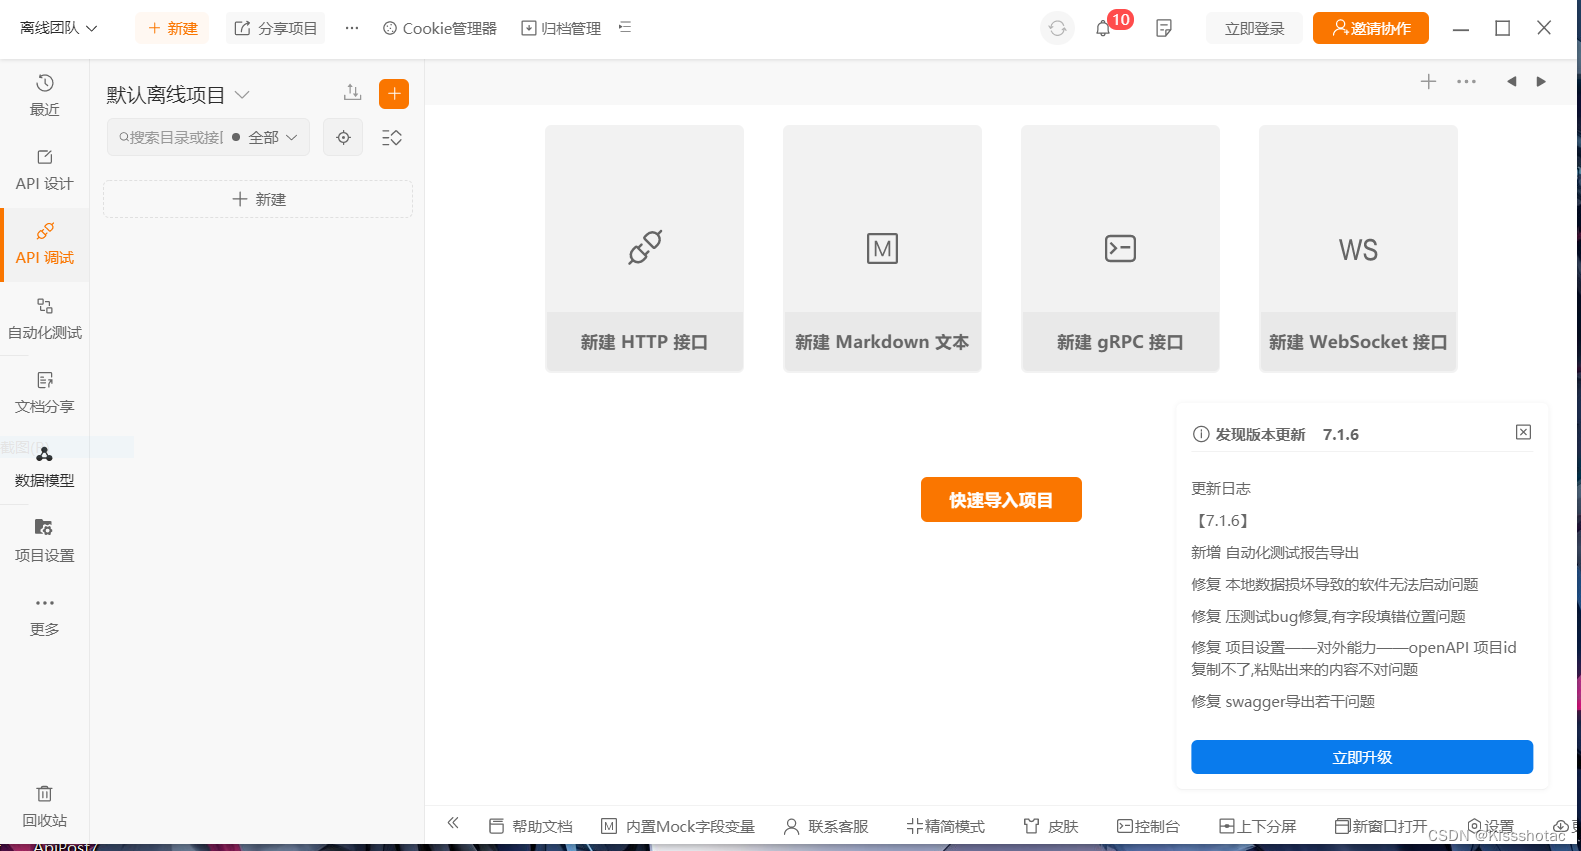Open notifications bell with the 10 badge

tap(1103, 28)
